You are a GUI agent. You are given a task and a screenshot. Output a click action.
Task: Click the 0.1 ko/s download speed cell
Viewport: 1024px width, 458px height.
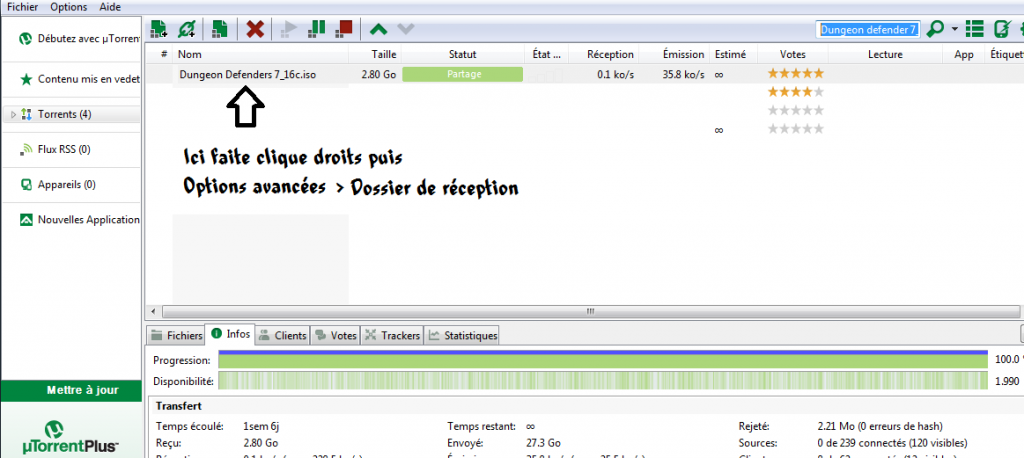(615, 75)
